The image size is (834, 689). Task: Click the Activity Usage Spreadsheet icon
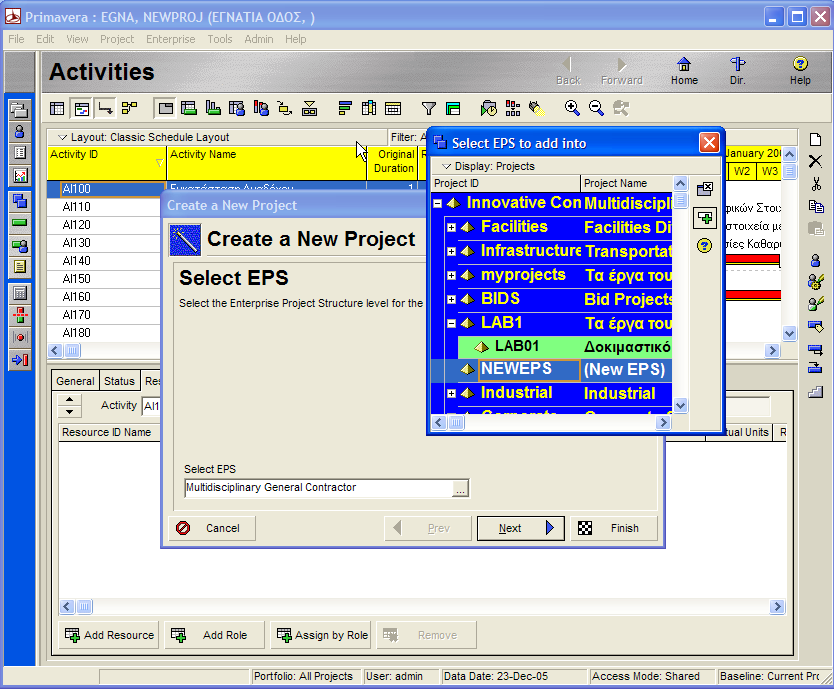[189, 109]
